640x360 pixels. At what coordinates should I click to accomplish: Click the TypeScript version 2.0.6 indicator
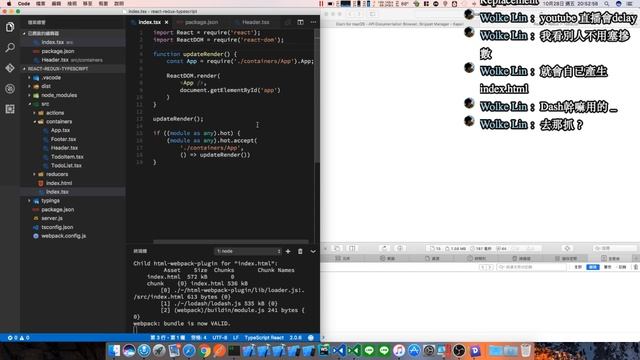(296, 338)
